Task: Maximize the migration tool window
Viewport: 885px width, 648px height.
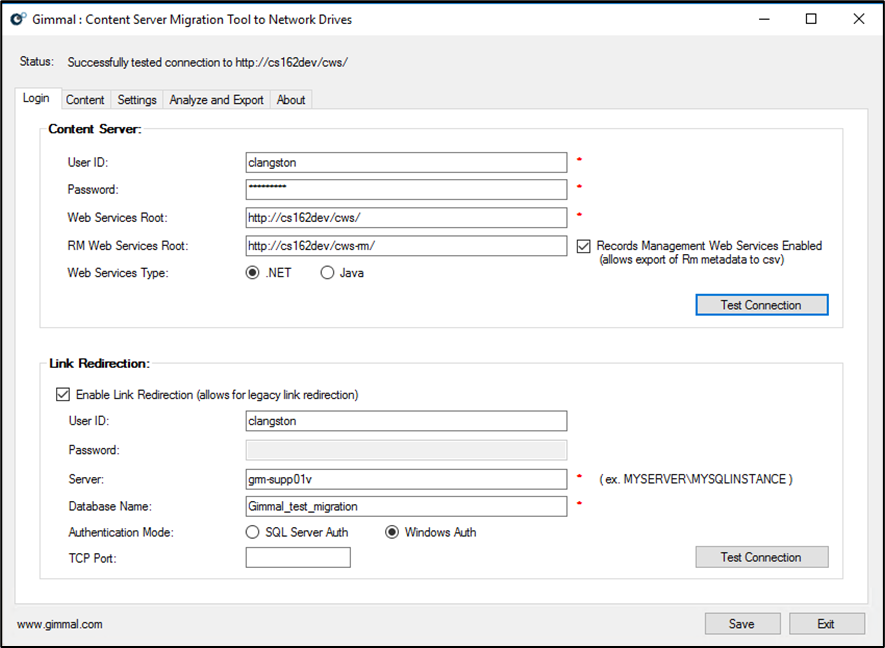Action: pos(811,19)
